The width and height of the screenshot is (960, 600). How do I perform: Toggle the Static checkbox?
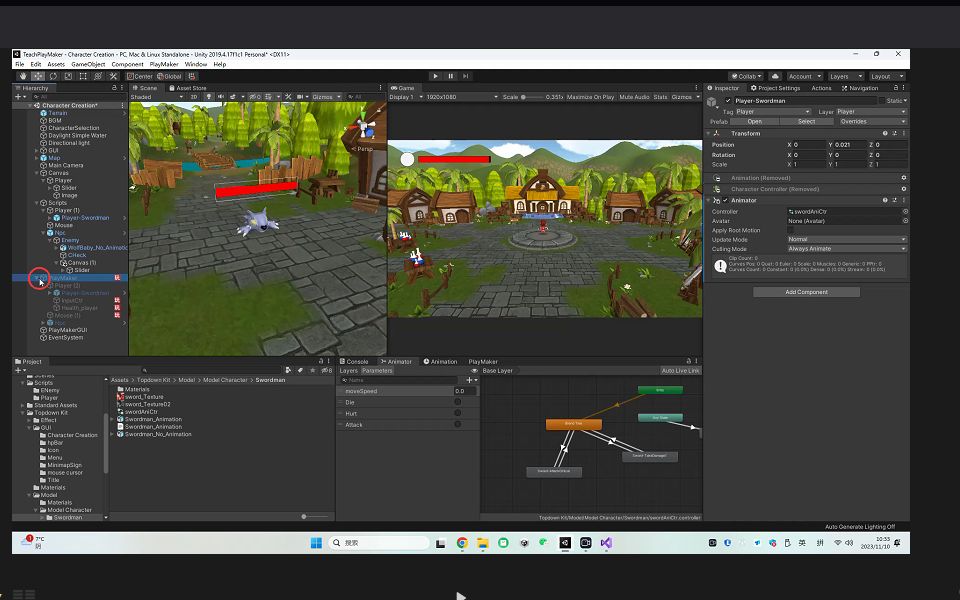882,100
